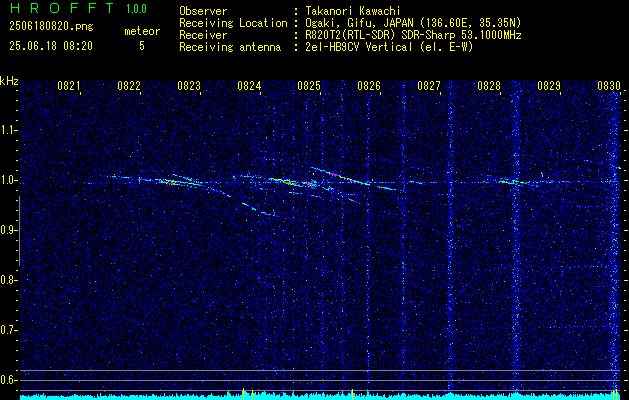Screen dimensions: 629x400
Task: Click the 1.1 kHz frequency label
Action: coord(7,130)
